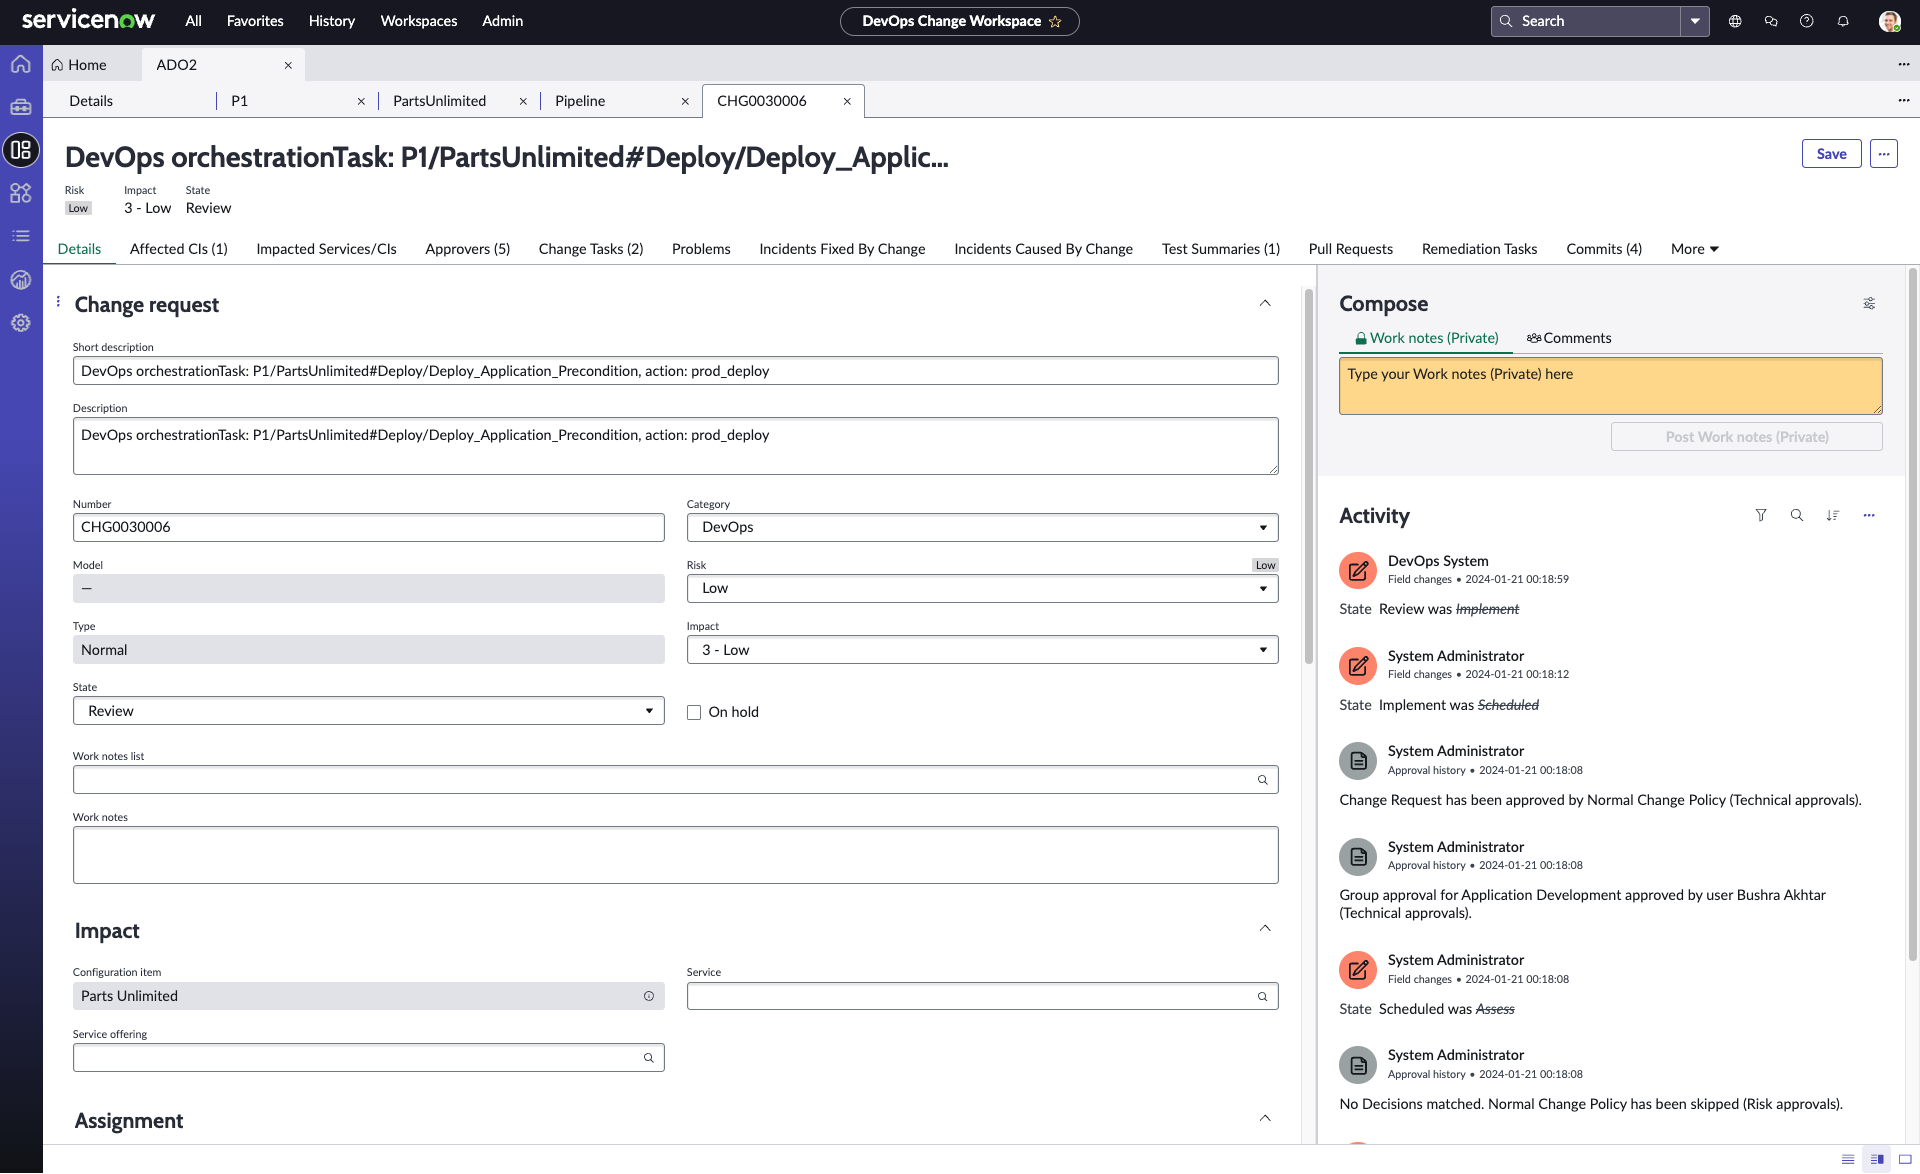This screenshot has width=1920, height=1174.
Task: Open the State dropdown showing Review
Action: pyautogui.click(x=368, y=711)
